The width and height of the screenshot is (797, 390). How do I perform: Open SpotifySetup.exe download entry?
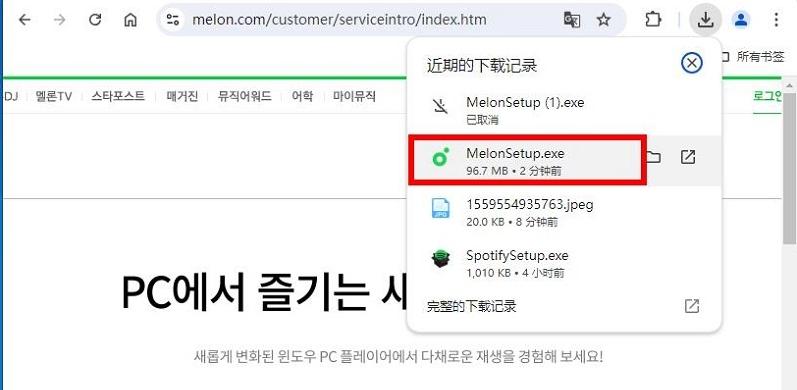point(564,263)
